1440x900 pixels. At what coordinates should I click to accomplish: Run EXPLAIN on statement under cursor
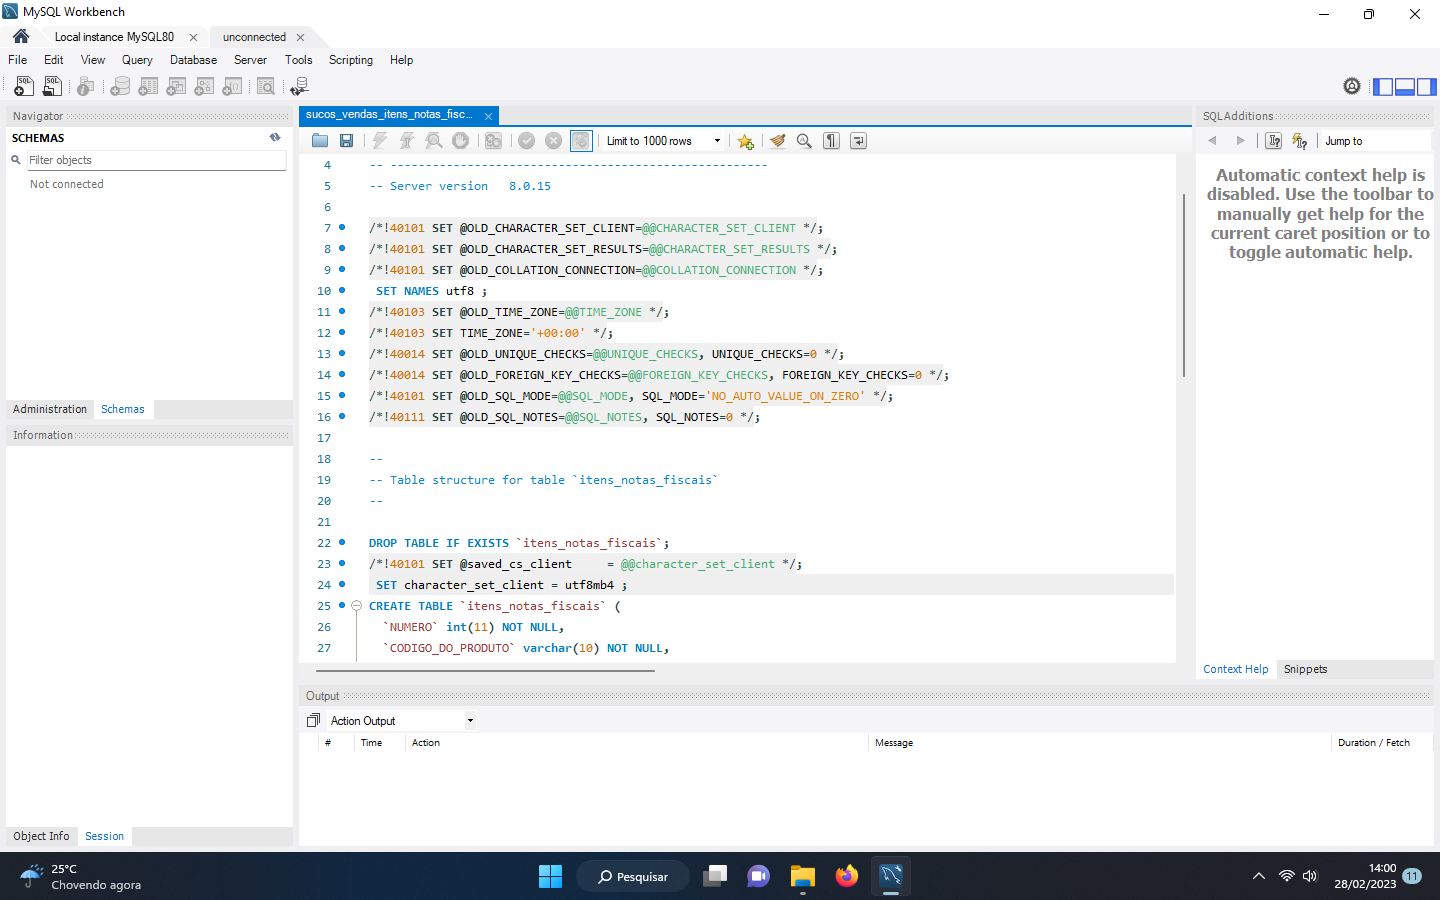(434, 141)
